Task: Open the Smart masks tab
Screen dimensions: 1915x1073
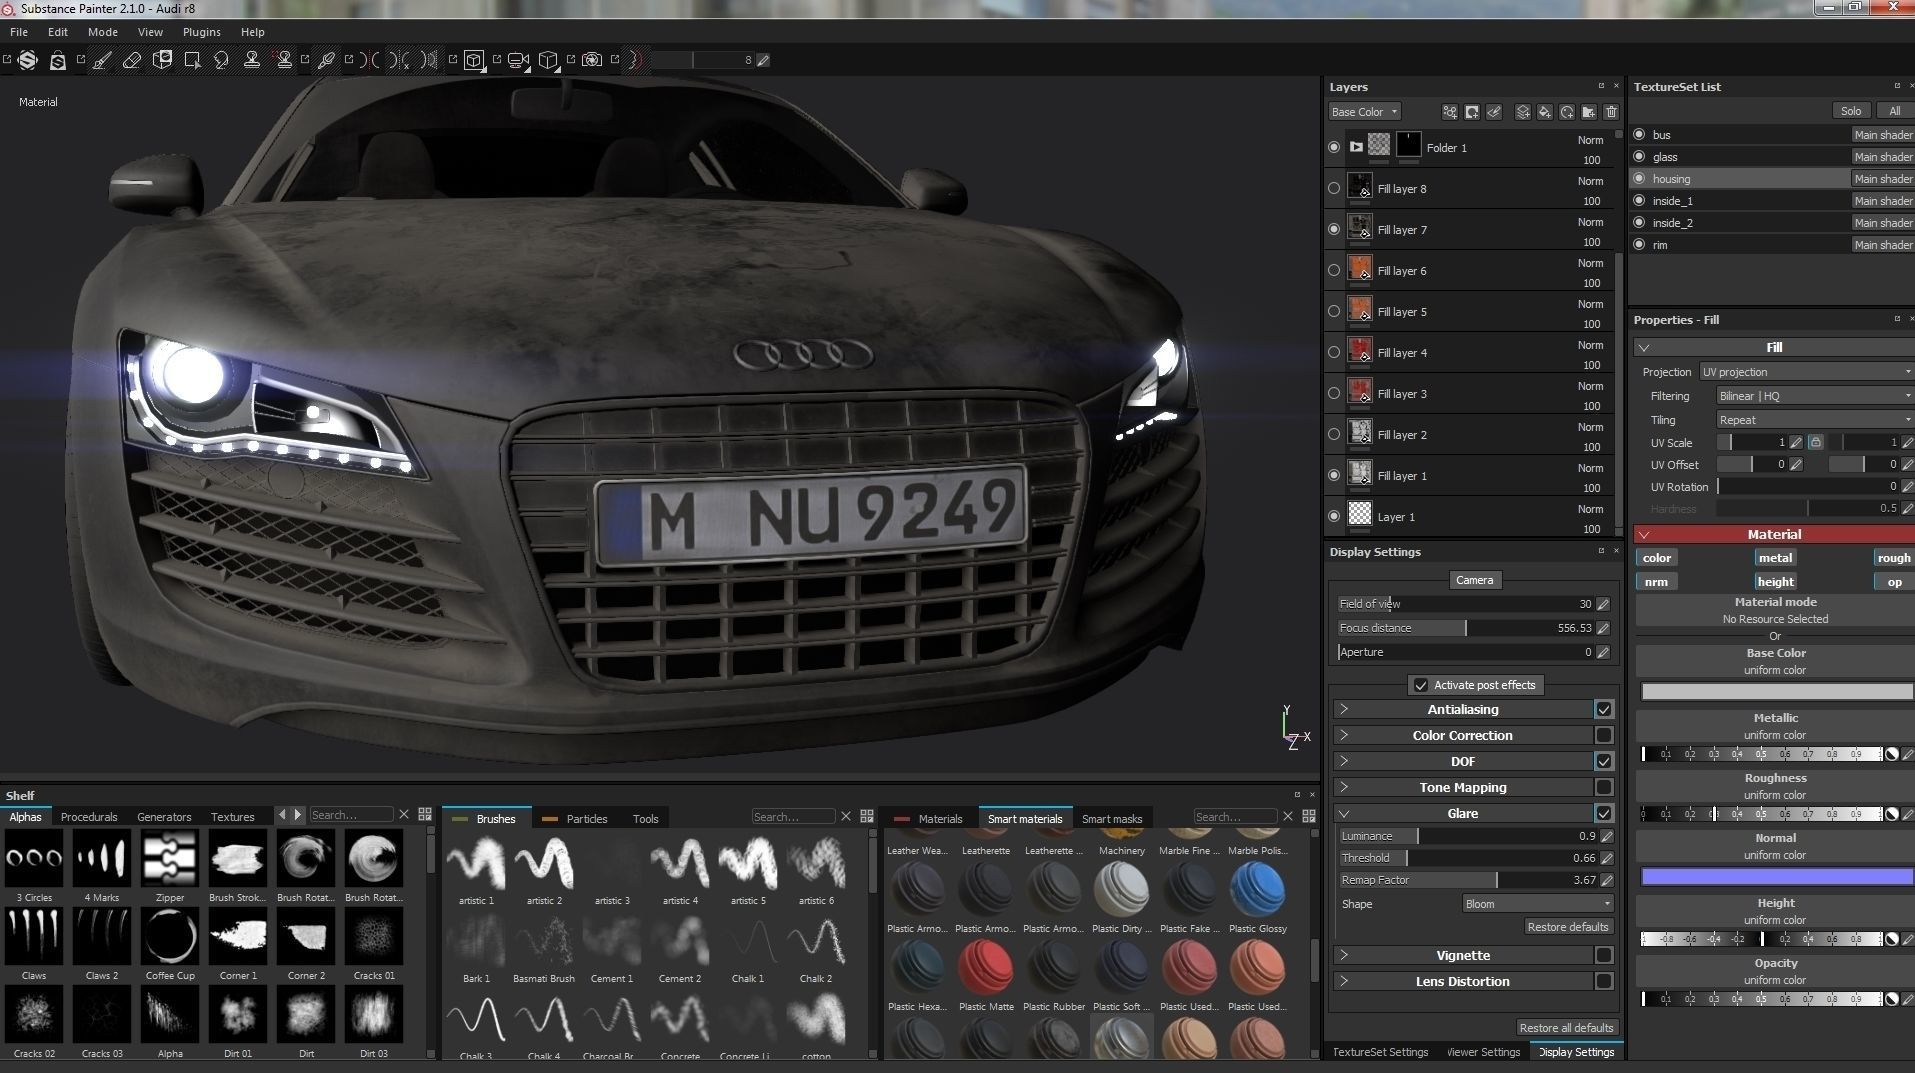Action: (x=1112, y=818)
